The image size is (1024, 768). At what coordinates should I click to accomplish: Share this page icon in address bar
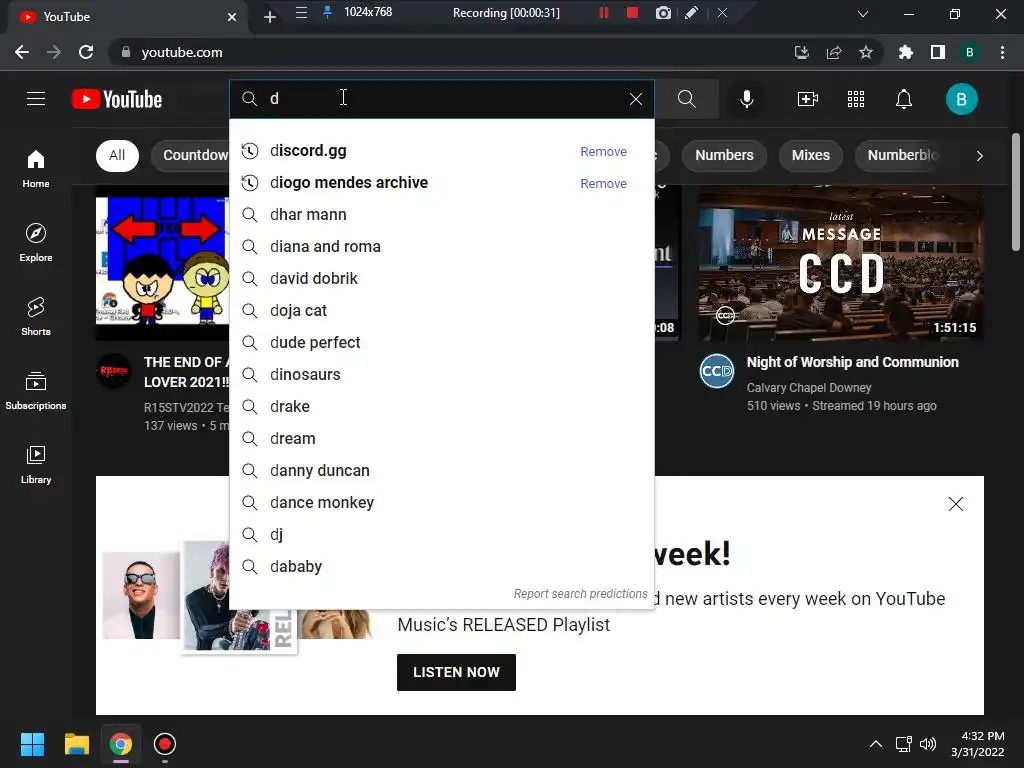pos(833,52)
